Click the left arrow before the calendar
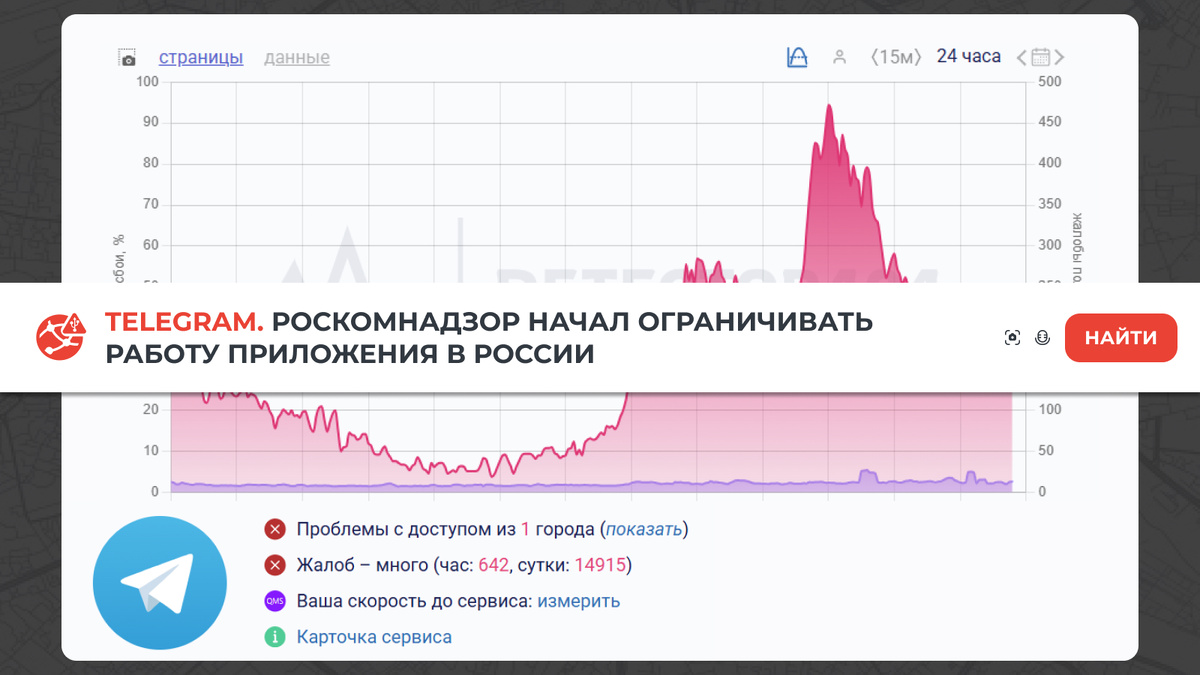The image size is (1200, 675). [1022, 57]
